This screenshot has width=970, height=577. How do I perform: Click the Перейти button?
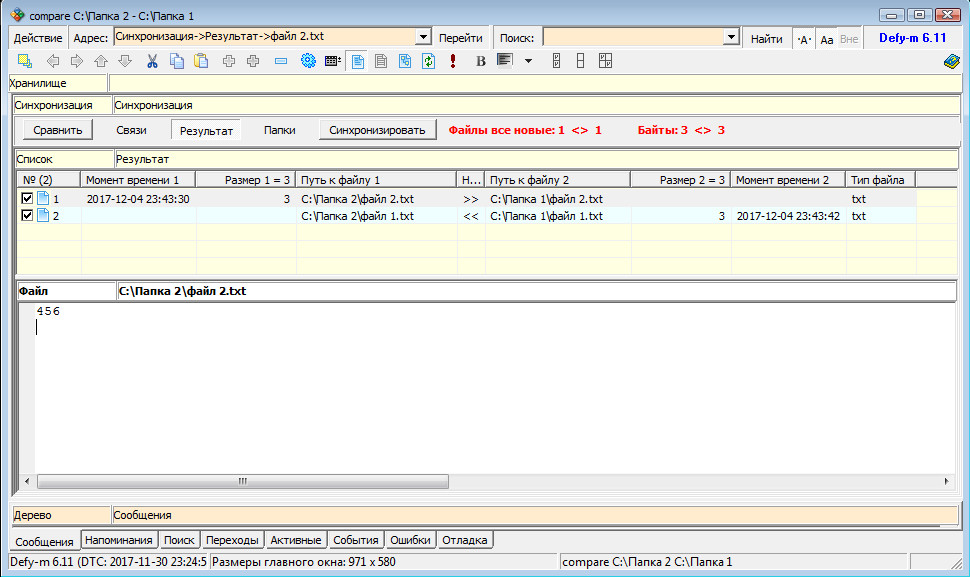[461, 38]
